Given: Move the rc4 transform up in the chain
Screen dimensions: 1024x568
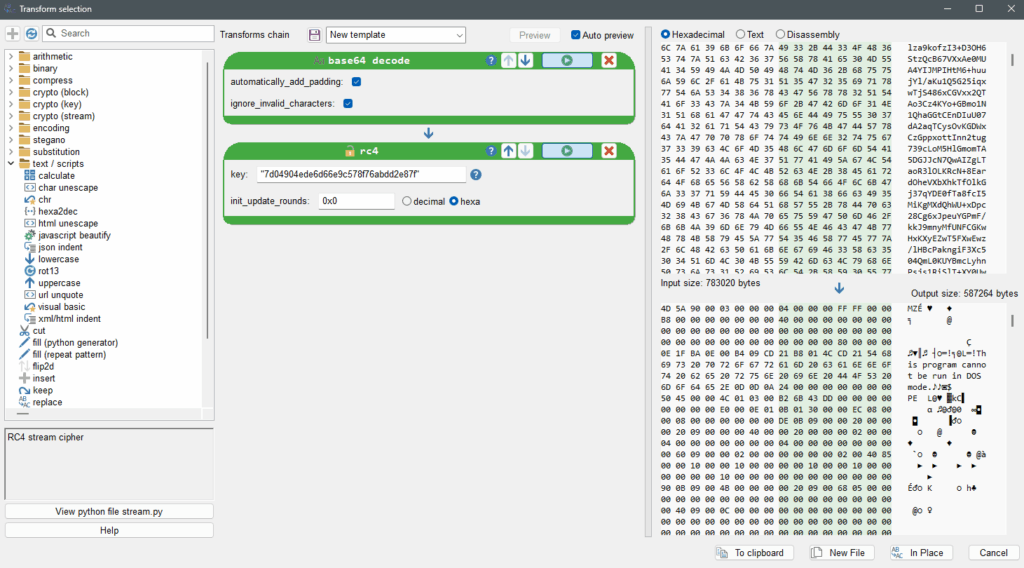Looking at the screenshot, I should coord(509,151).
